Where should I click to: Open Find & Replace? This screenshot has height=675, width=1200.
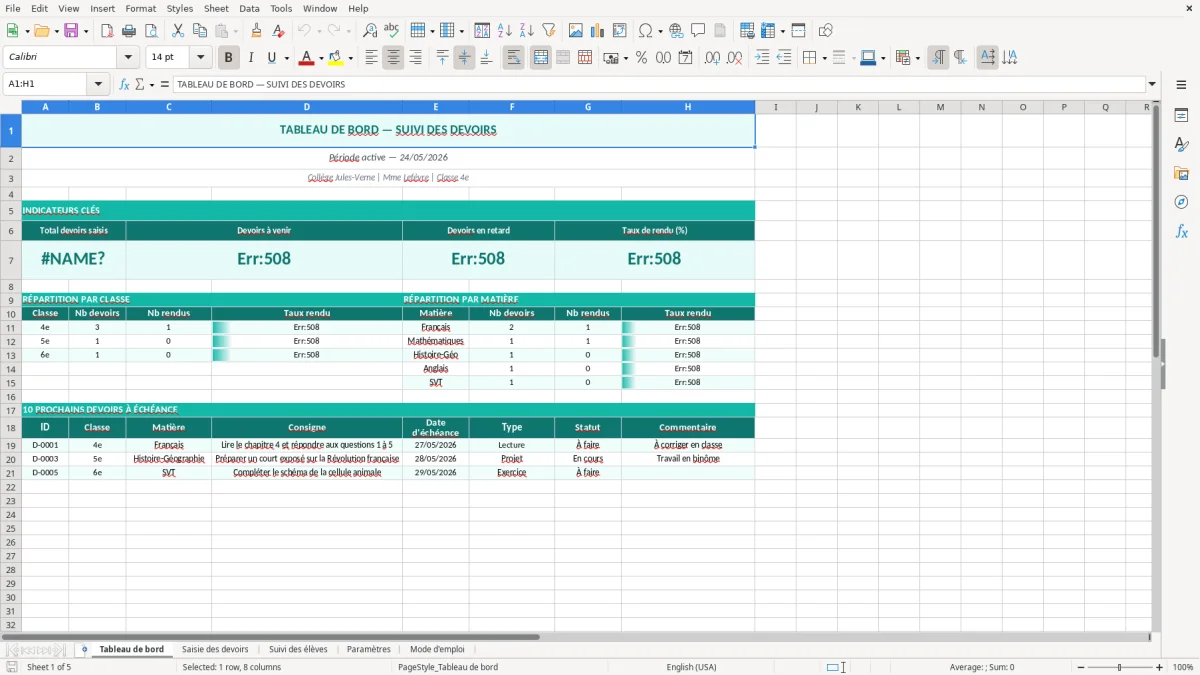[370, 31]
